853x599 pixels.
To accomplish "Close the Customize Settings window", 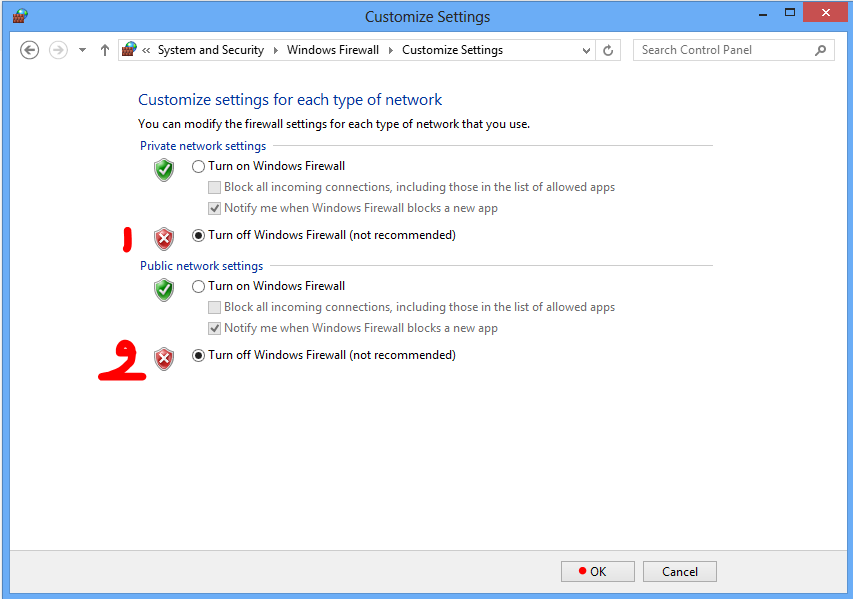I will pyautogui.click(x=825, y=13).
